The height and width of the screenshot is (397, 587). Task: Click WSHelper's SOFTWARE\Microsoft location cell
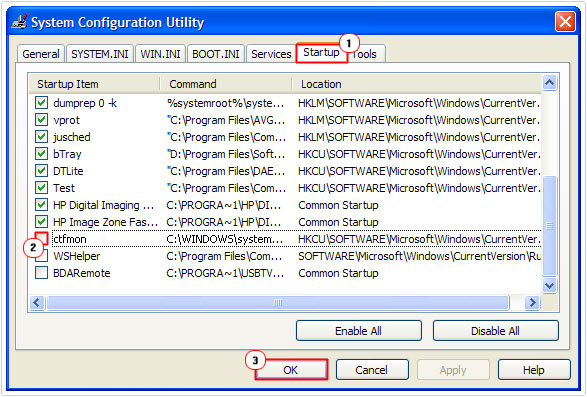(x=419, y=256)
